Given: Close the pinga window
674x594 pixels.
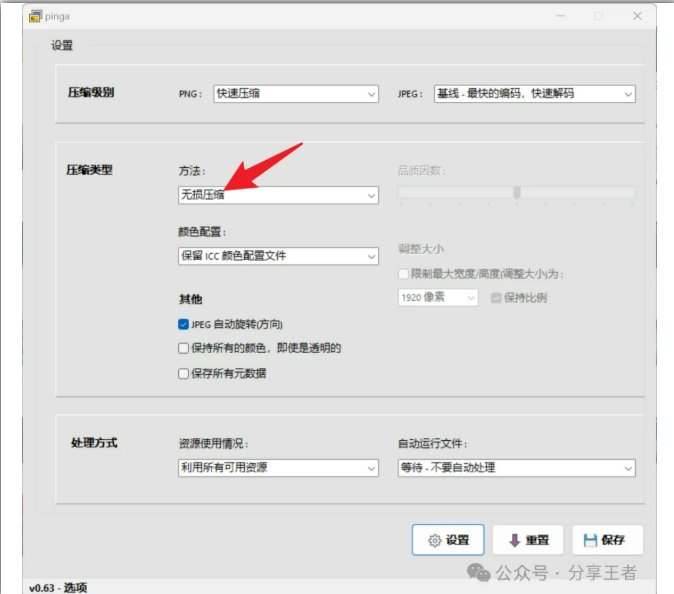Looking at the screenshot, I should pyautogui.click(x=638, y=16).
